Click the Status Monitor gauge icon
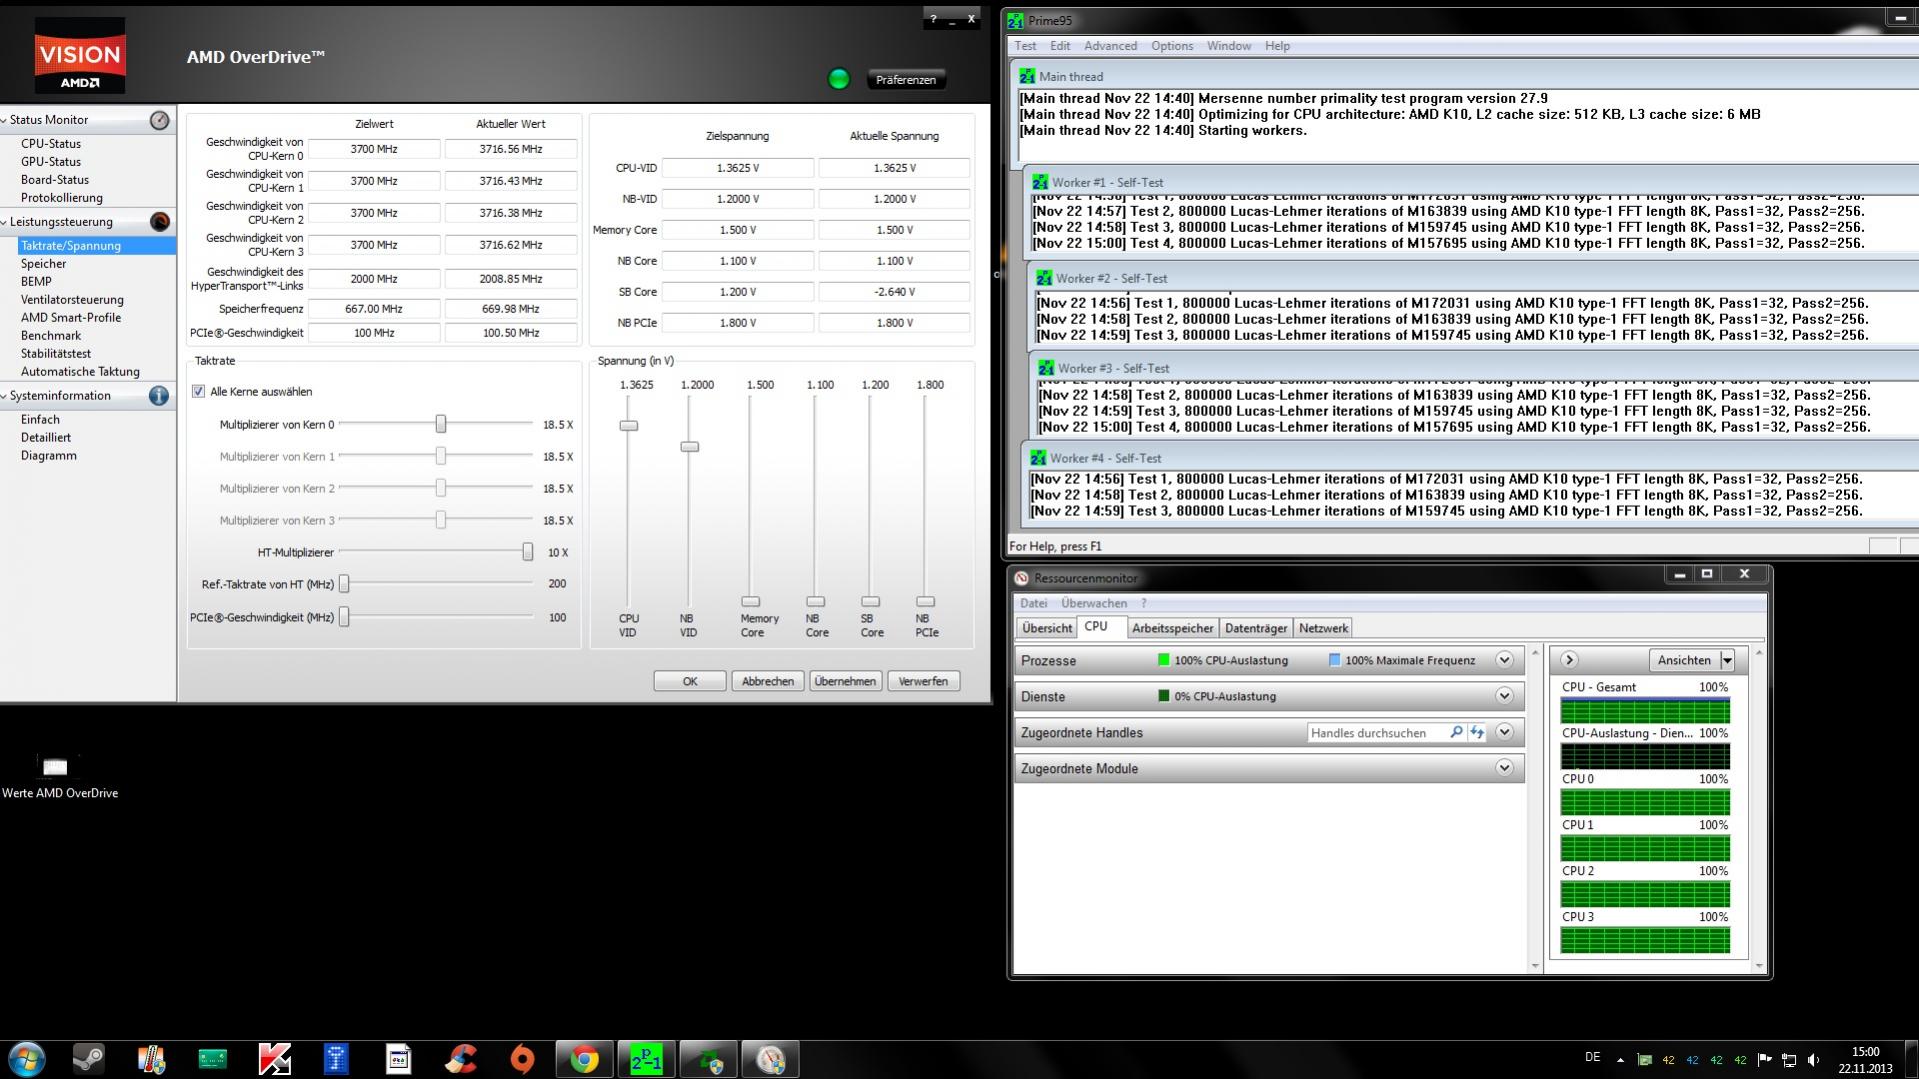Screen dimensions: 1919x1079 tap(159, 120)
